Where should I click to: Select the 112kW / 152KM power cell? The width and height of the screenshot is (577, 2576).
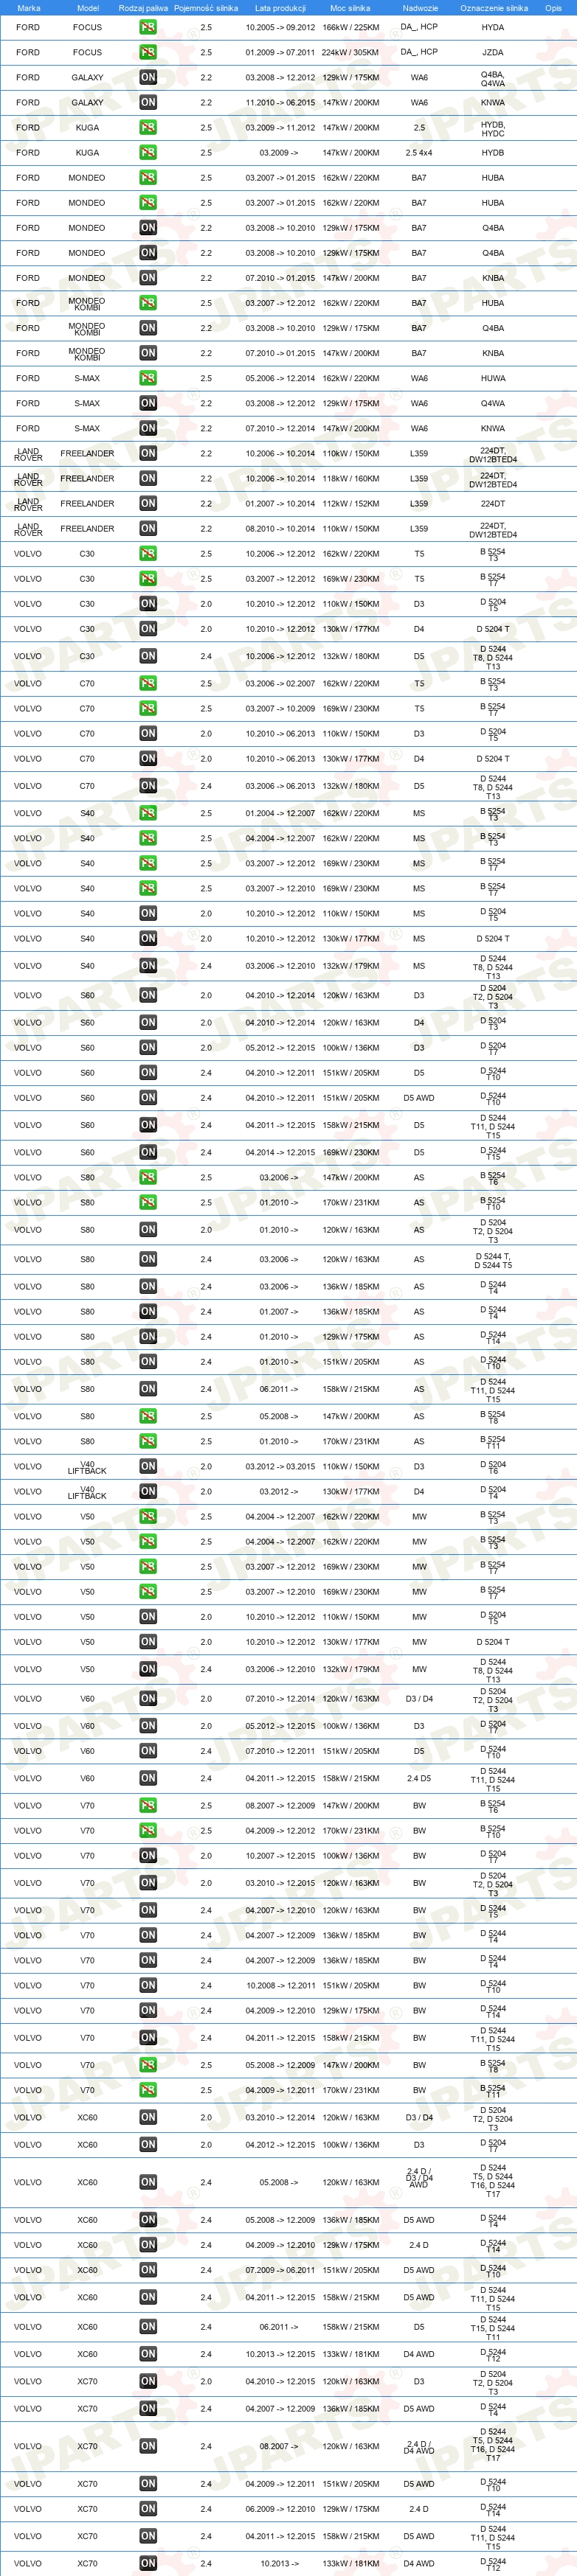click(x=350, y=504)
